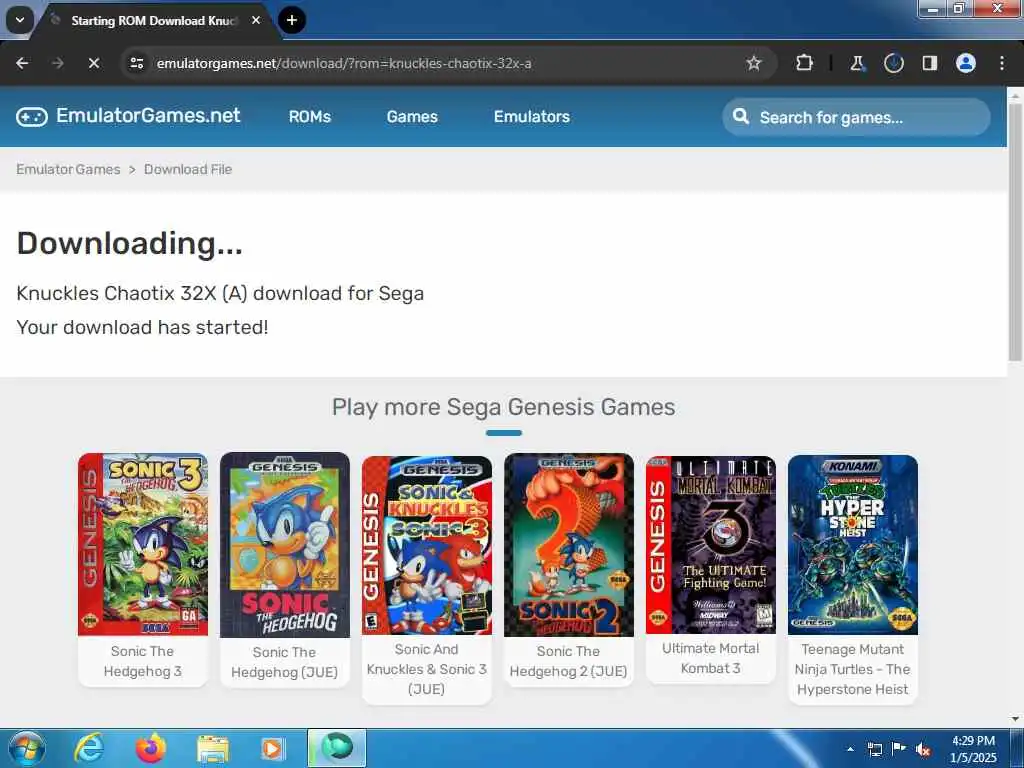This screenshot has width=1024, height=768.
Task: Open Hyperstone Heist turtles cover
Action: [x=853, y=545]
